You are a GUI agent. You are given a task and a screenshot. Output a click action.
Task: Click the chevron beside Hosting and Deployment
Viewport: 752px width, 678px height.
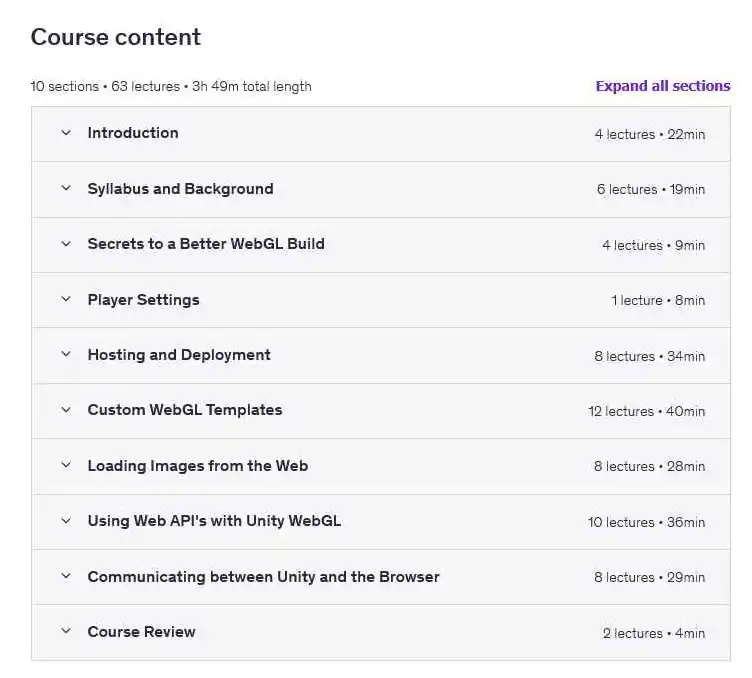click(66, 355)
